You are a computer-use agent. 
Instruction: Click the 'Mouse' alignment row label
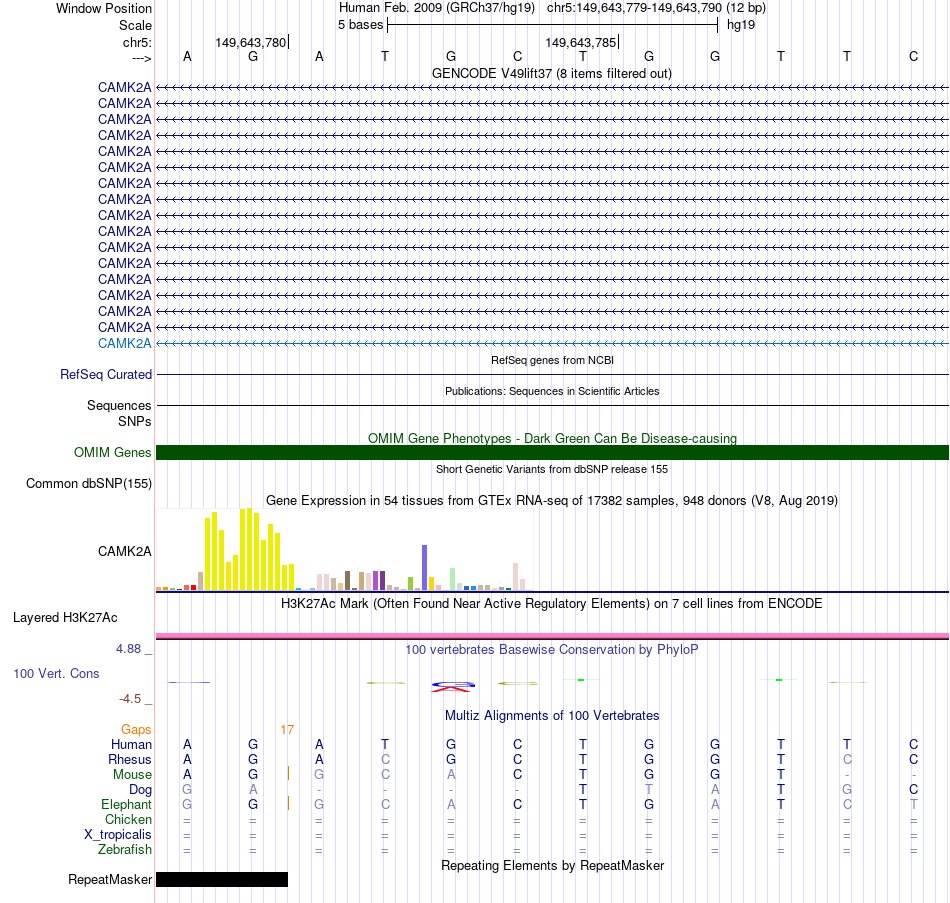[133, 775]
